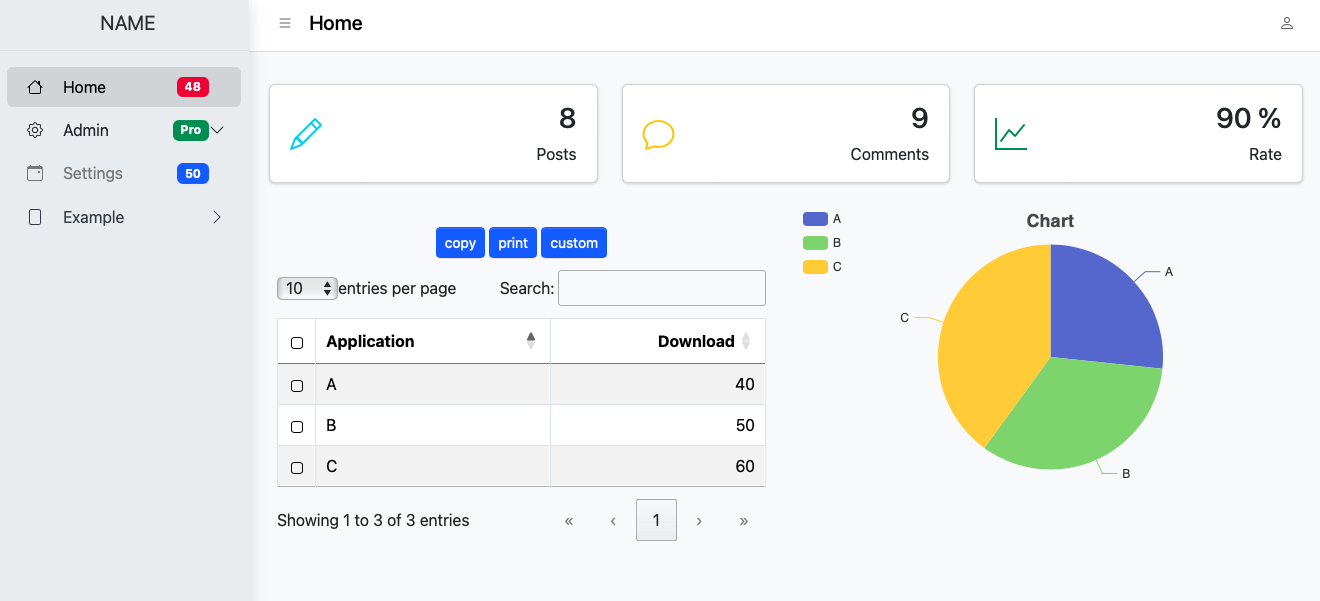This screenshot has height=601, width=1320.
Task: Select Admin in the sidebar
Action: click(124, 130)
